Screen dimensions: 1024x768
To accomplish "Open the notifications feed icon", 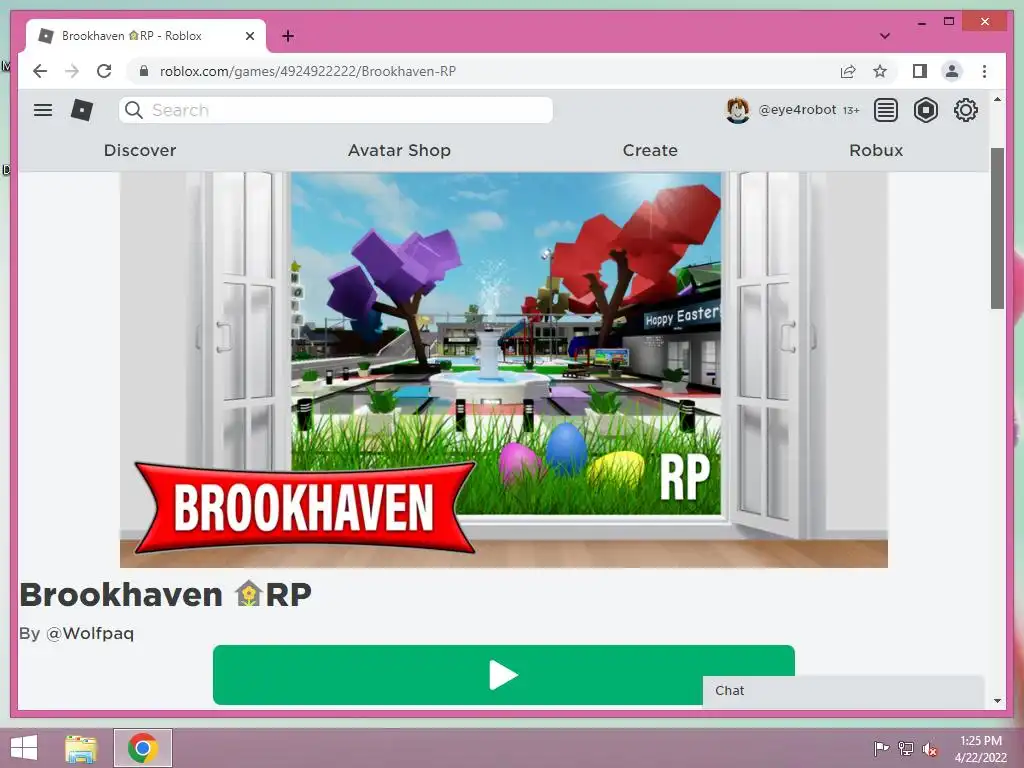I will click(x=886, y=110).
